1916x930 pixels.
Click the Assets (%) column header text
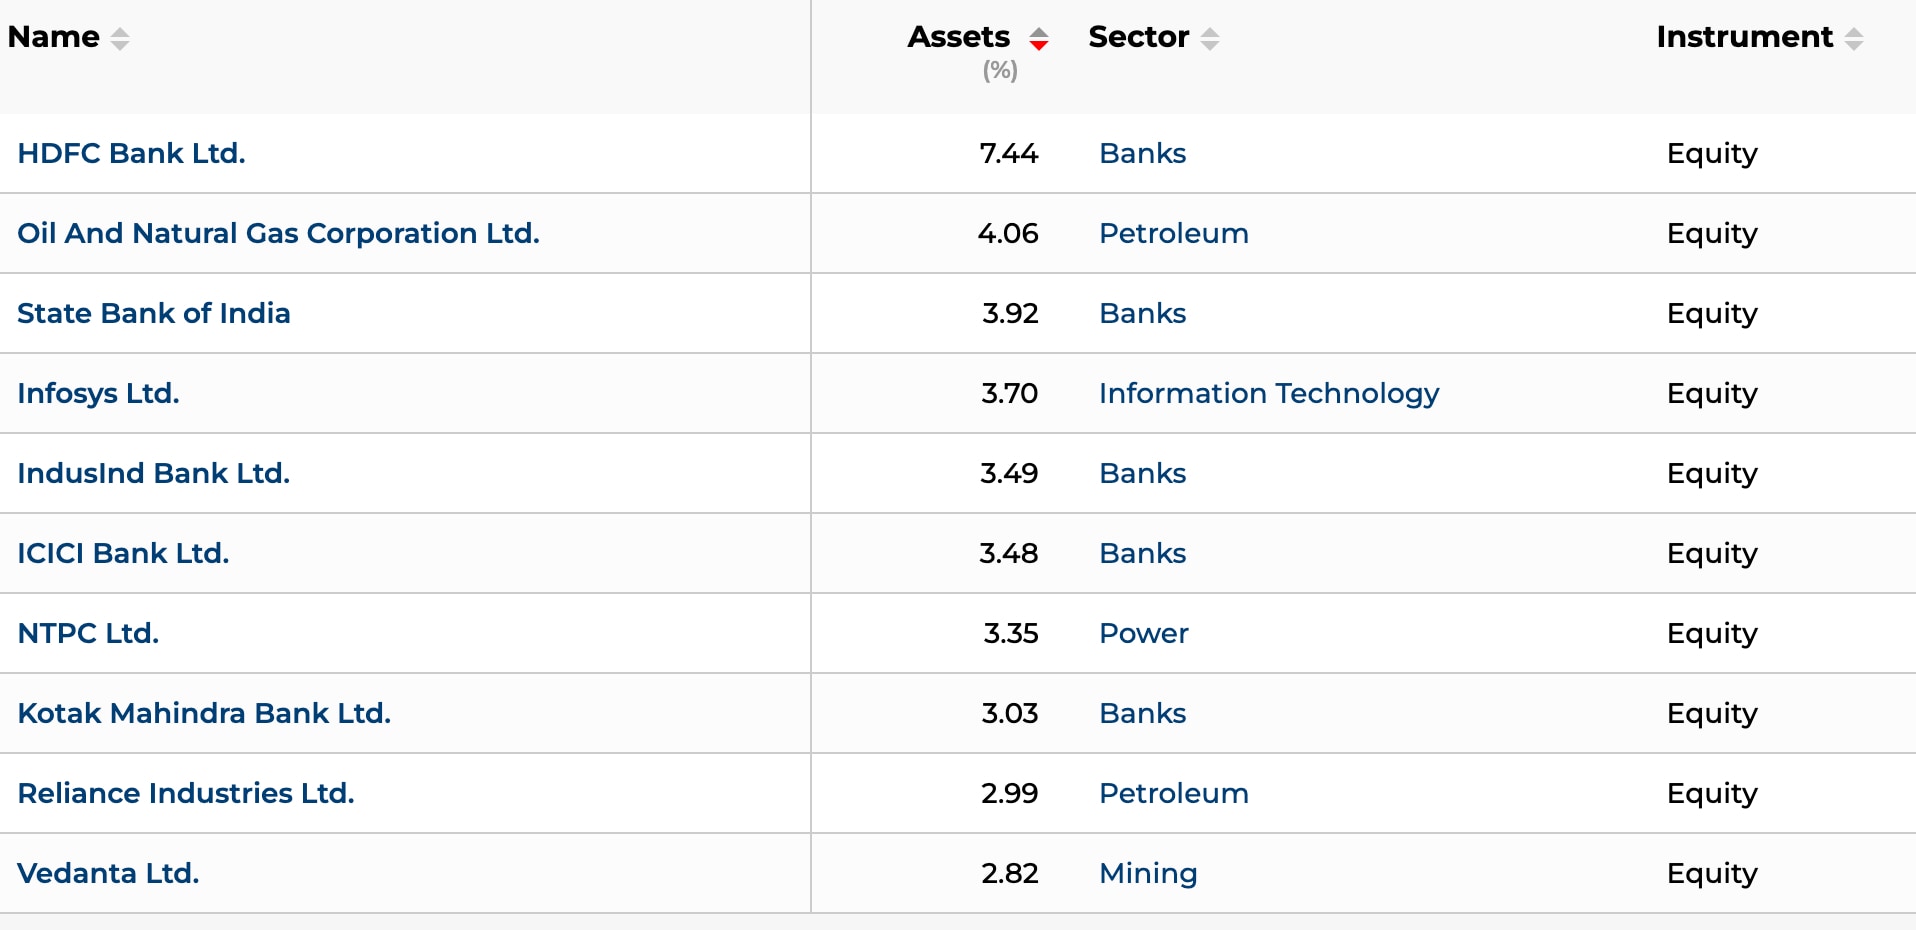959,37
